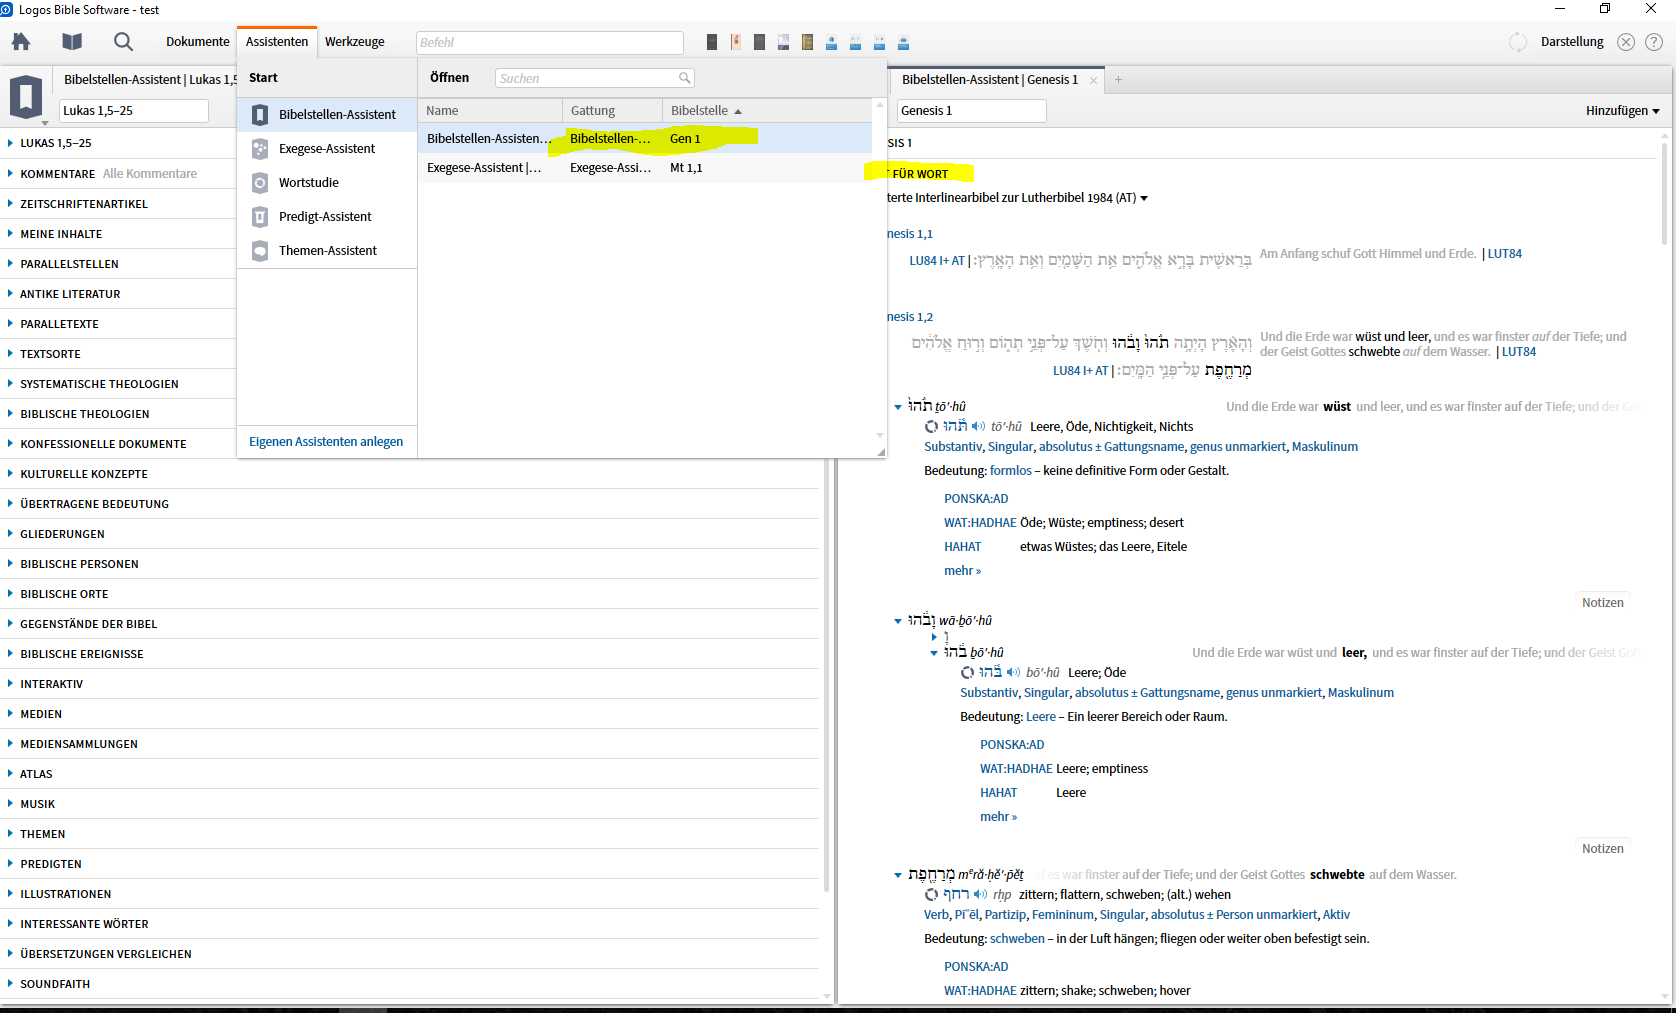Open the first dark book shortcut
Screen dimensions: 1676x1013
pos(712,42)
